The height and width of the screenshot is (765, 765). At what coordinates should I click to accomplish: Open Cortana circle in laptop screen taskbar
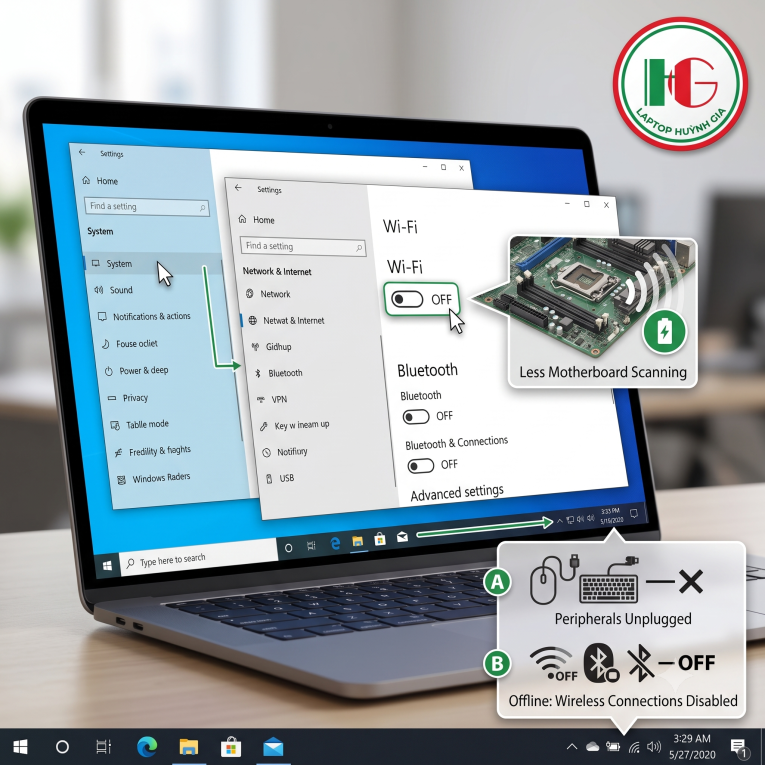(x=288, y=548)
